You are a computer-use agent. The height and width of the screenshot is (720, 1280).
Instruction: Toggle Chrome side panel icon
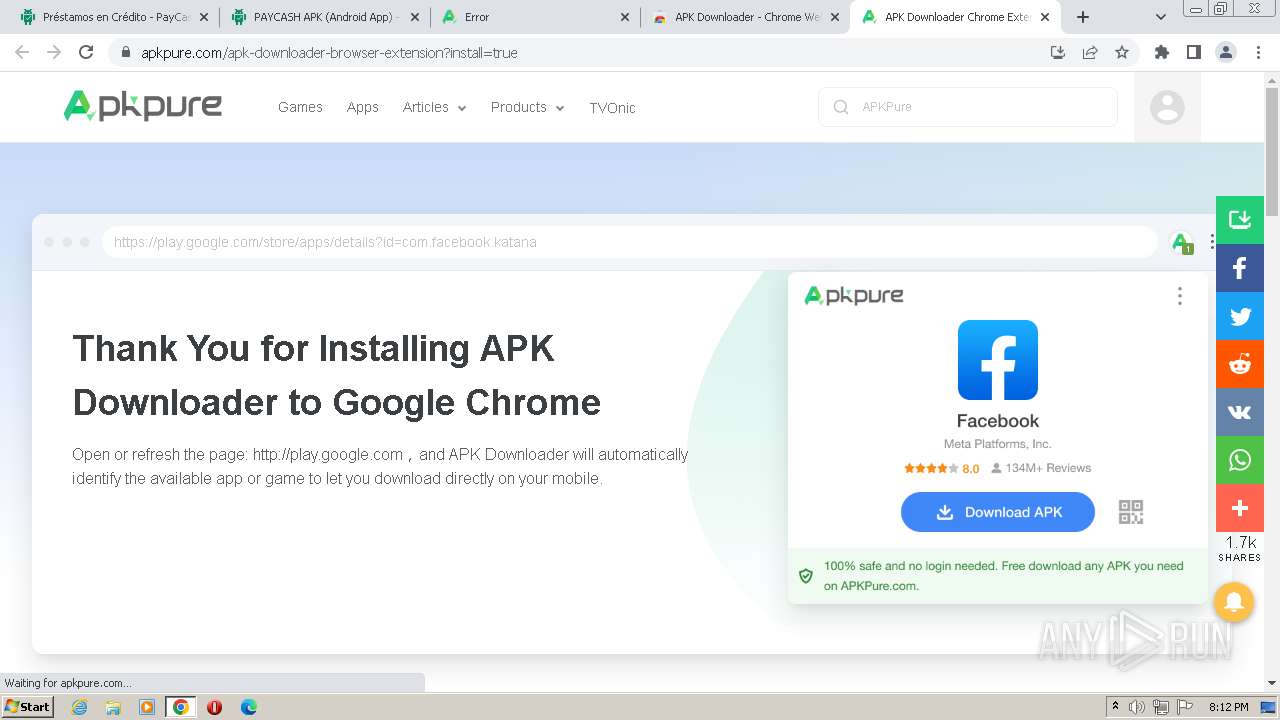[x=1194, y=52]
